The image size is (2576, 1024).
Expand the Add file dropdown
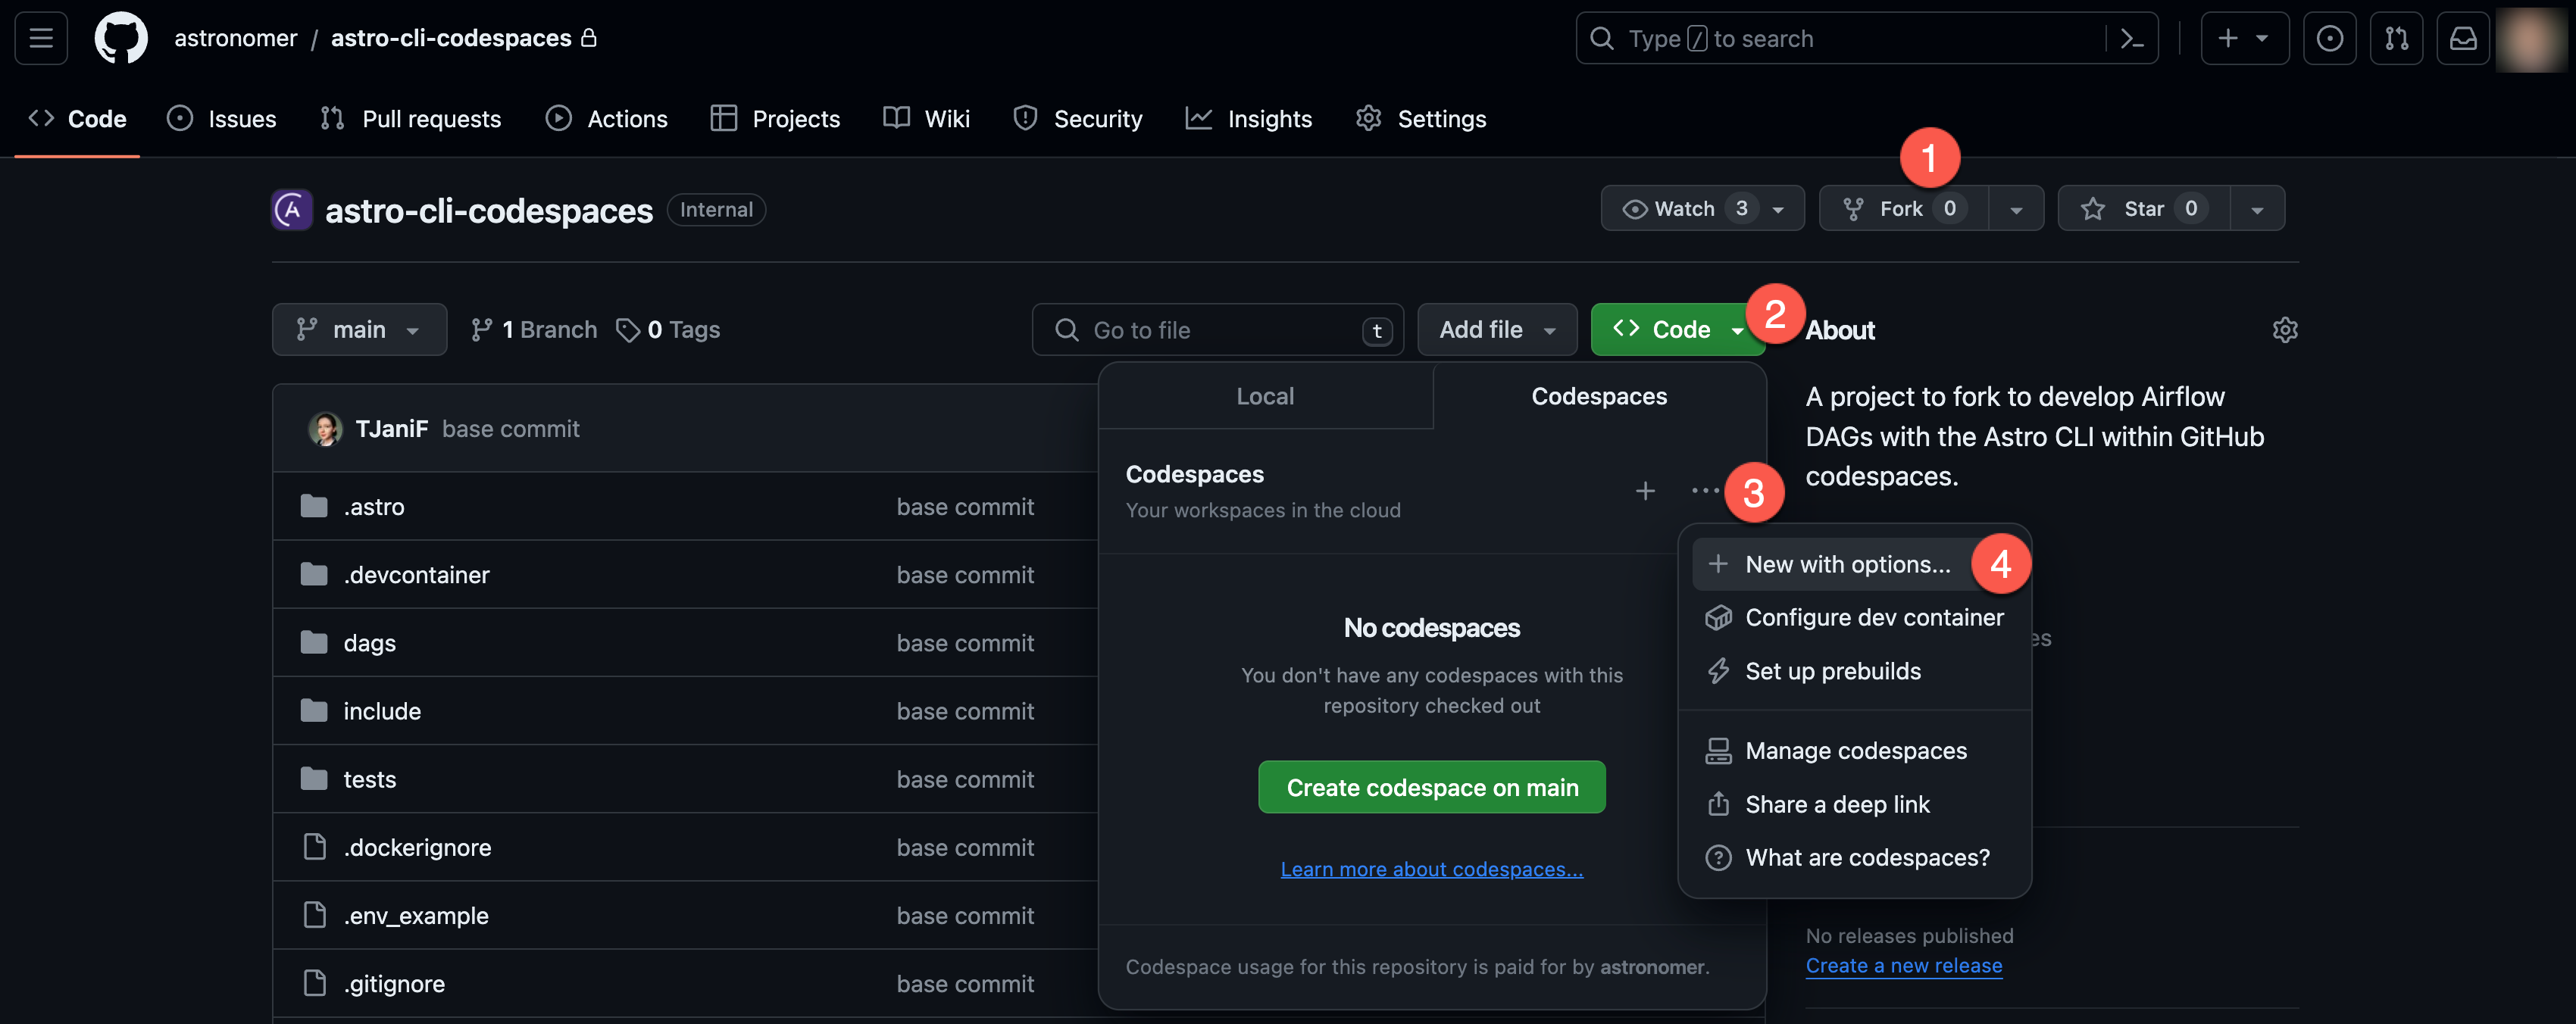pyautogui.click(x=1497, y=329)
